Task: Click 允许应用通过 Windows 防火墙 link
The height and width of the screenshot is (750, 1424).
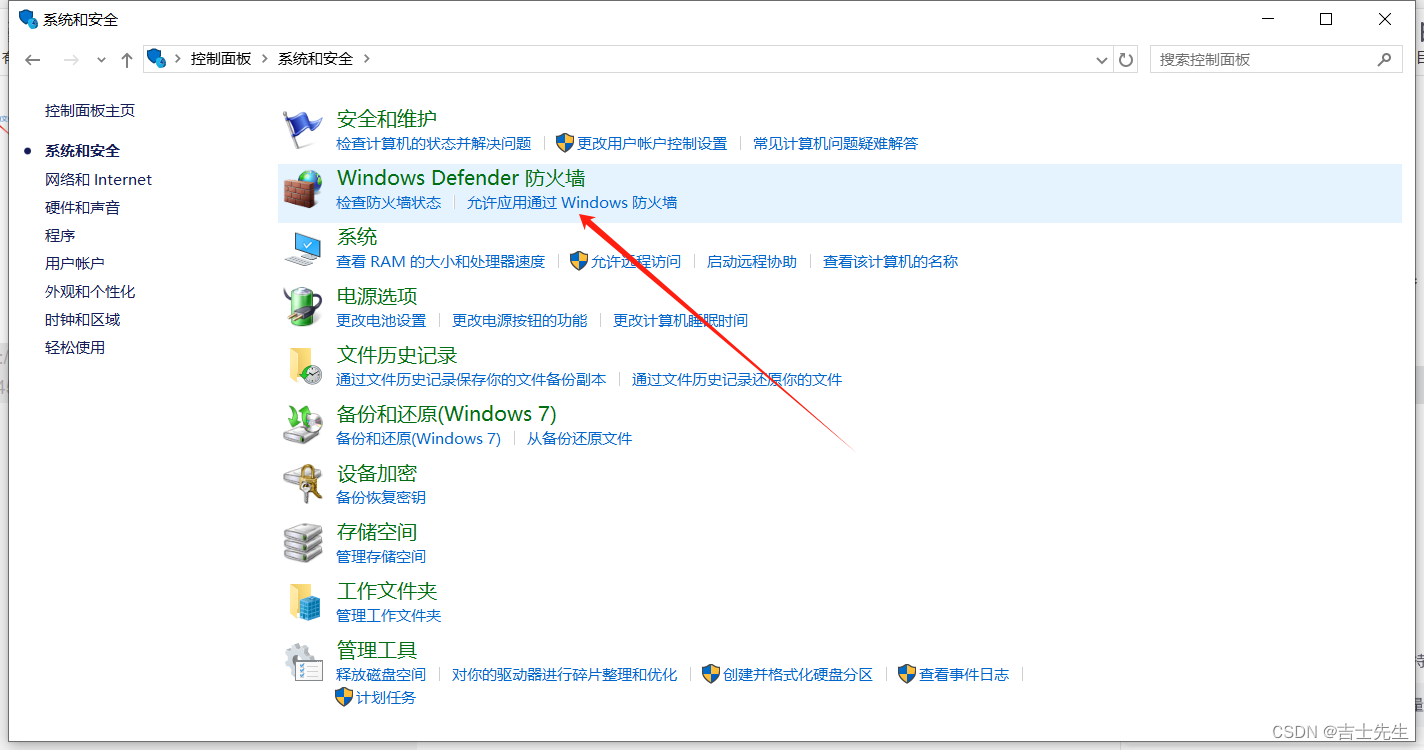Action: click(x=572, y=202)
